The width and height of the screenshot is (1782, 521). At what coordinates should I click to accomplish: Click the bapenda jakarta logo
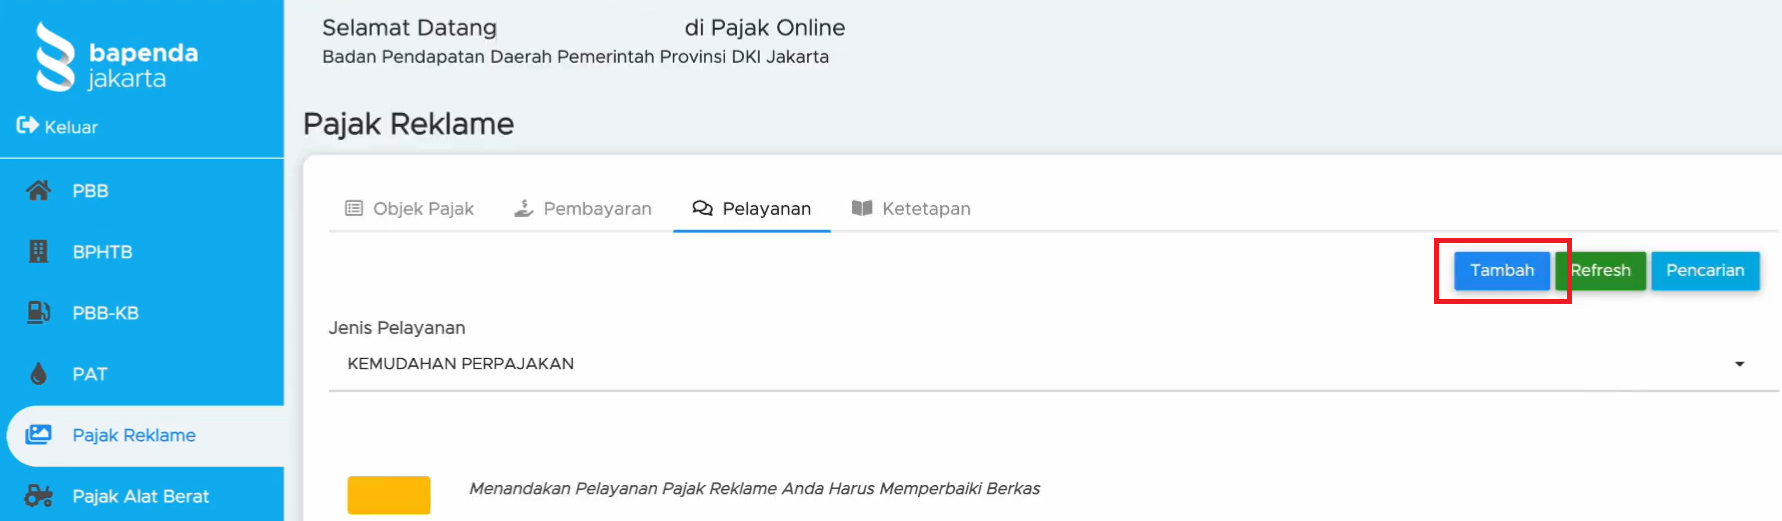116,58
